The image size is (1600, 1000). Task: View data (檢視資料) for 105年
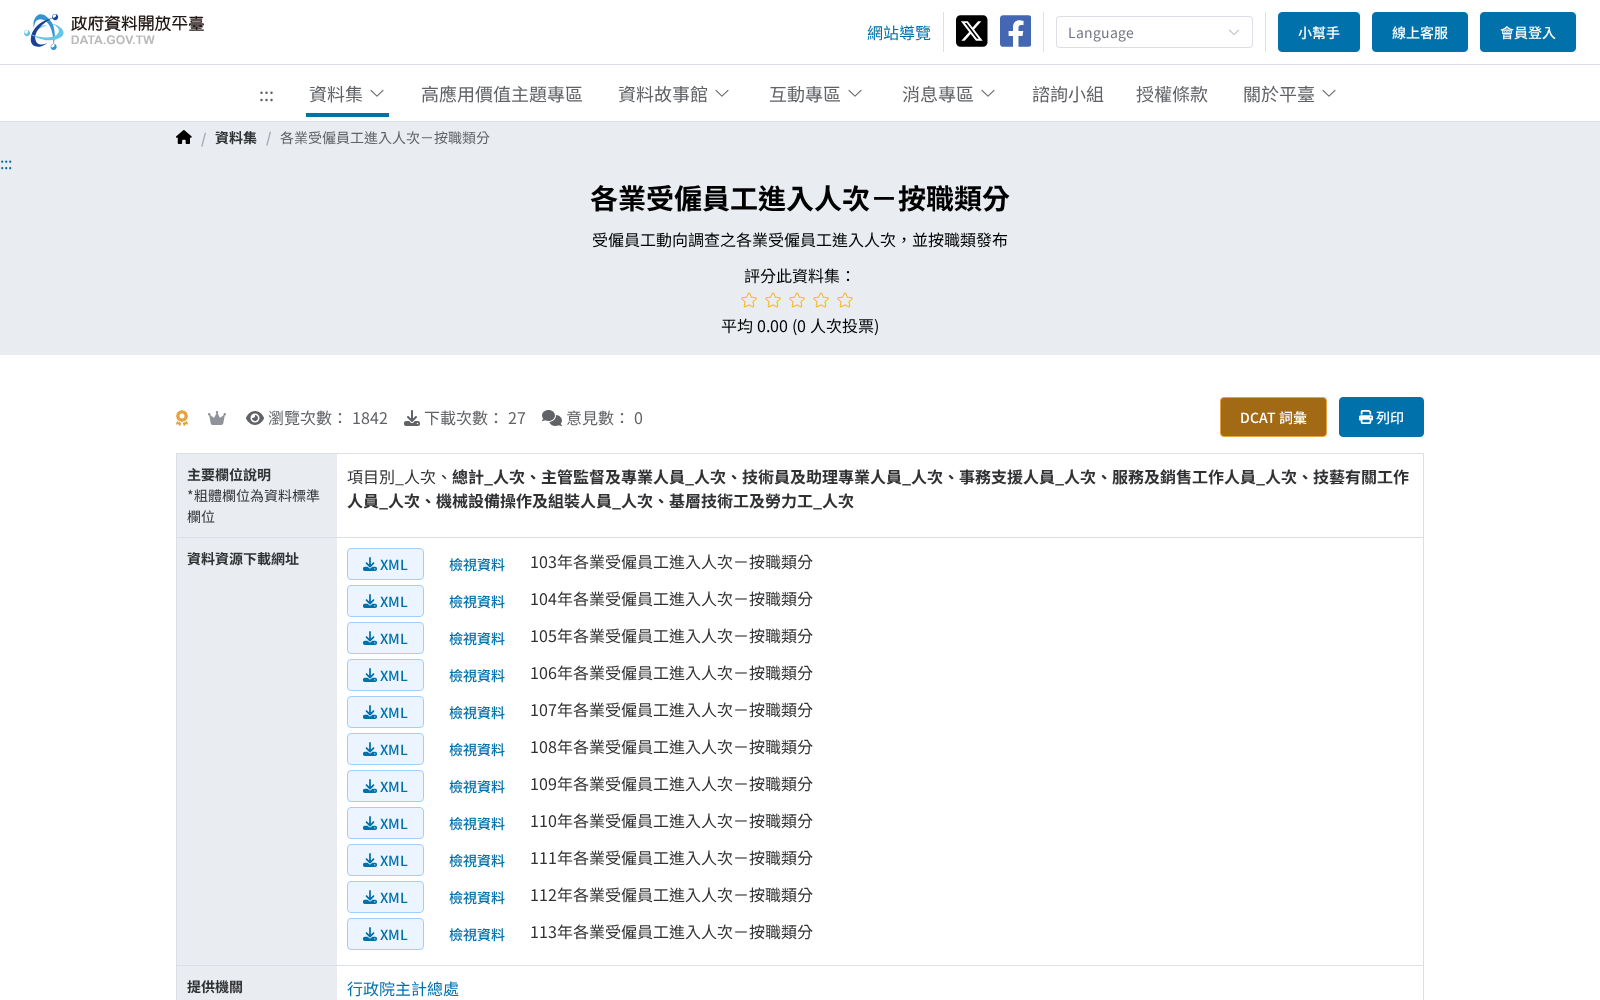tap(477, 639)
